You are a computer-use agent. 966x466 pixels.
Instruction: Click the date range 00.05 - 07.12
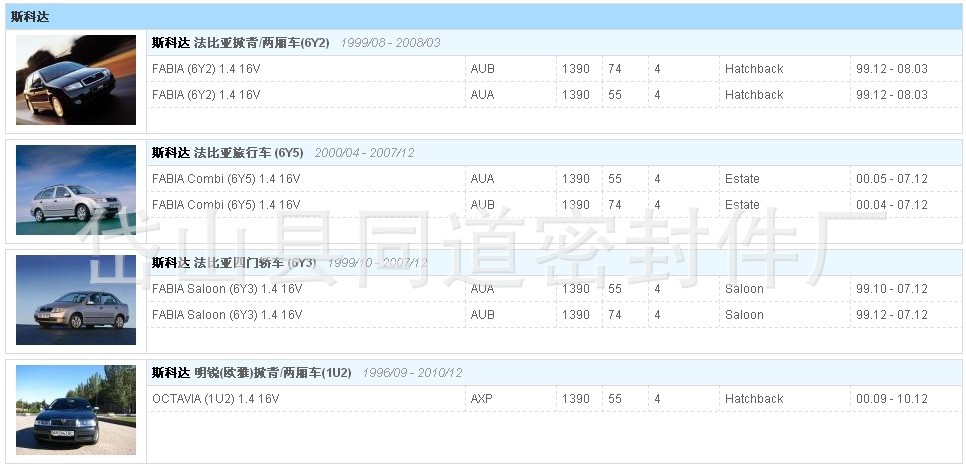coord(891,179)
